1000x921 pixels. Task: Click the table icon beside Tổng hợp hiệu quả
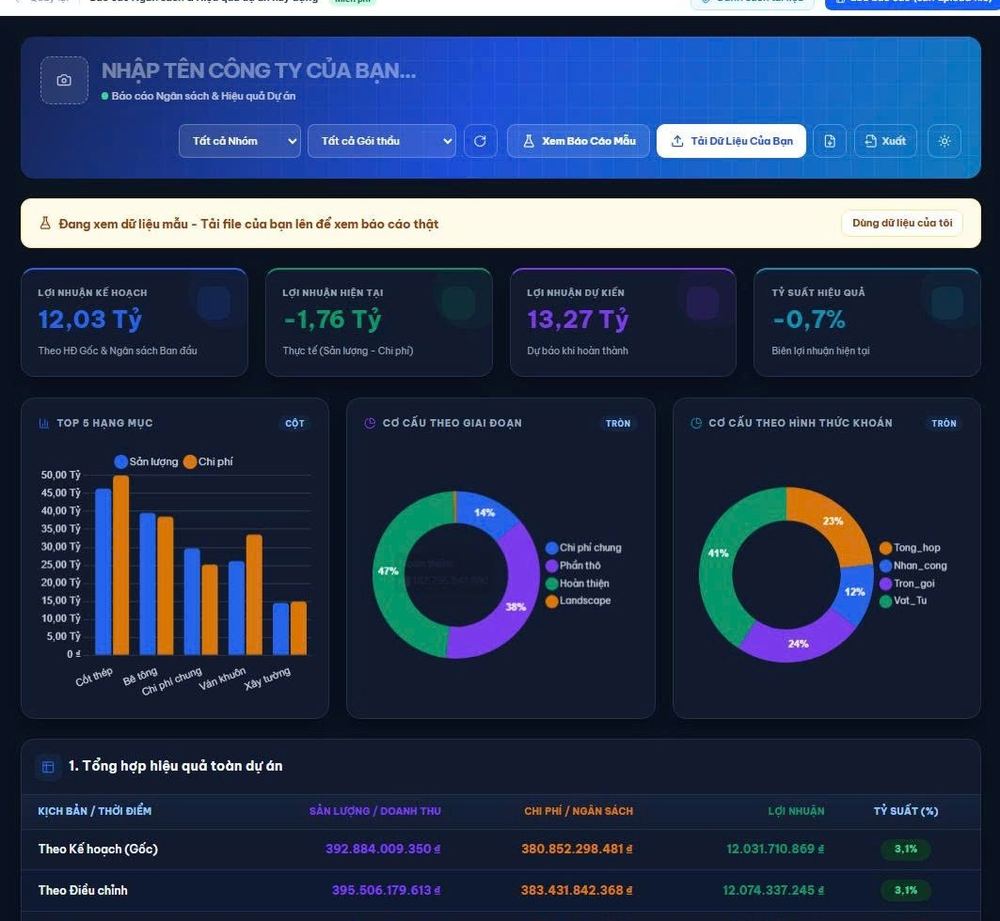pyautogui.click(x=48, y=766)
